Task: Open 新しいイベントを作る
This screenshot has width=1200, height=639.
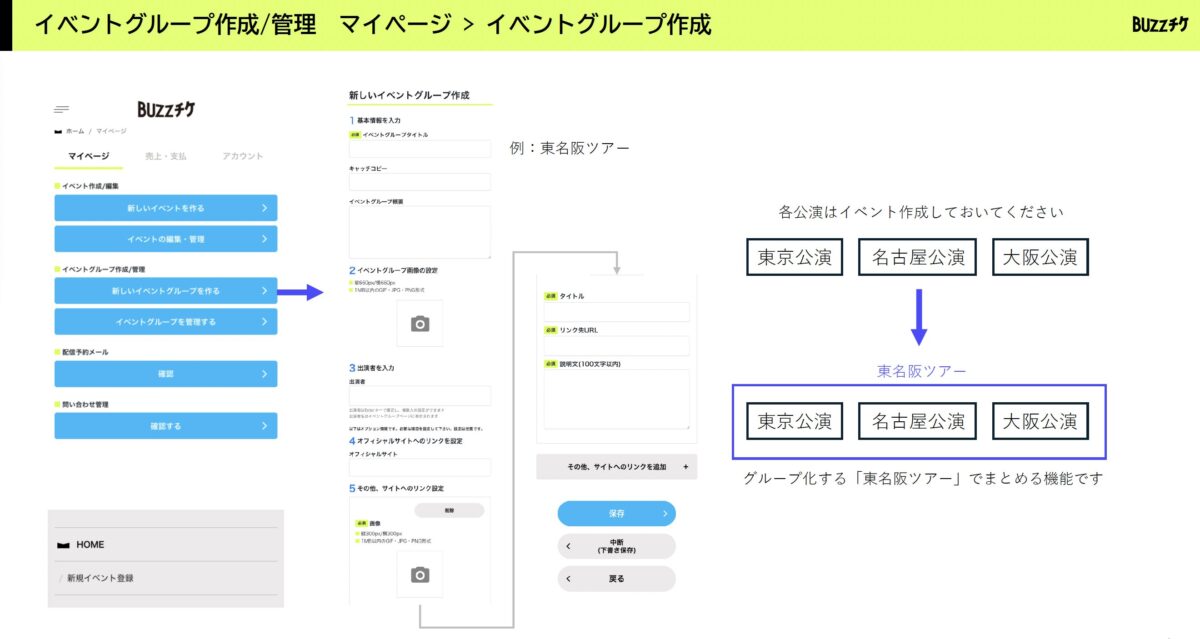Action: pos(166,208)
